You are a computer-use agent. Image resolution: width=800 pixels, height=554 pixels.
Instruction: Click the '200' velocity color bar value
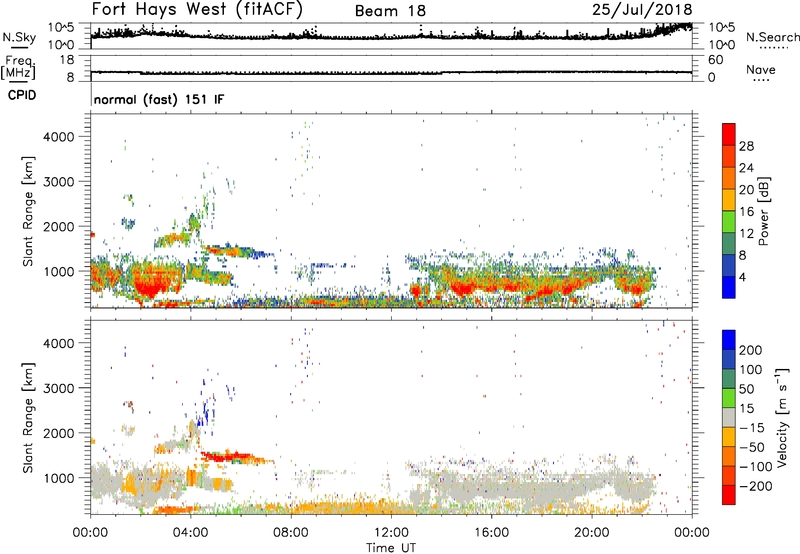point(751,350)
